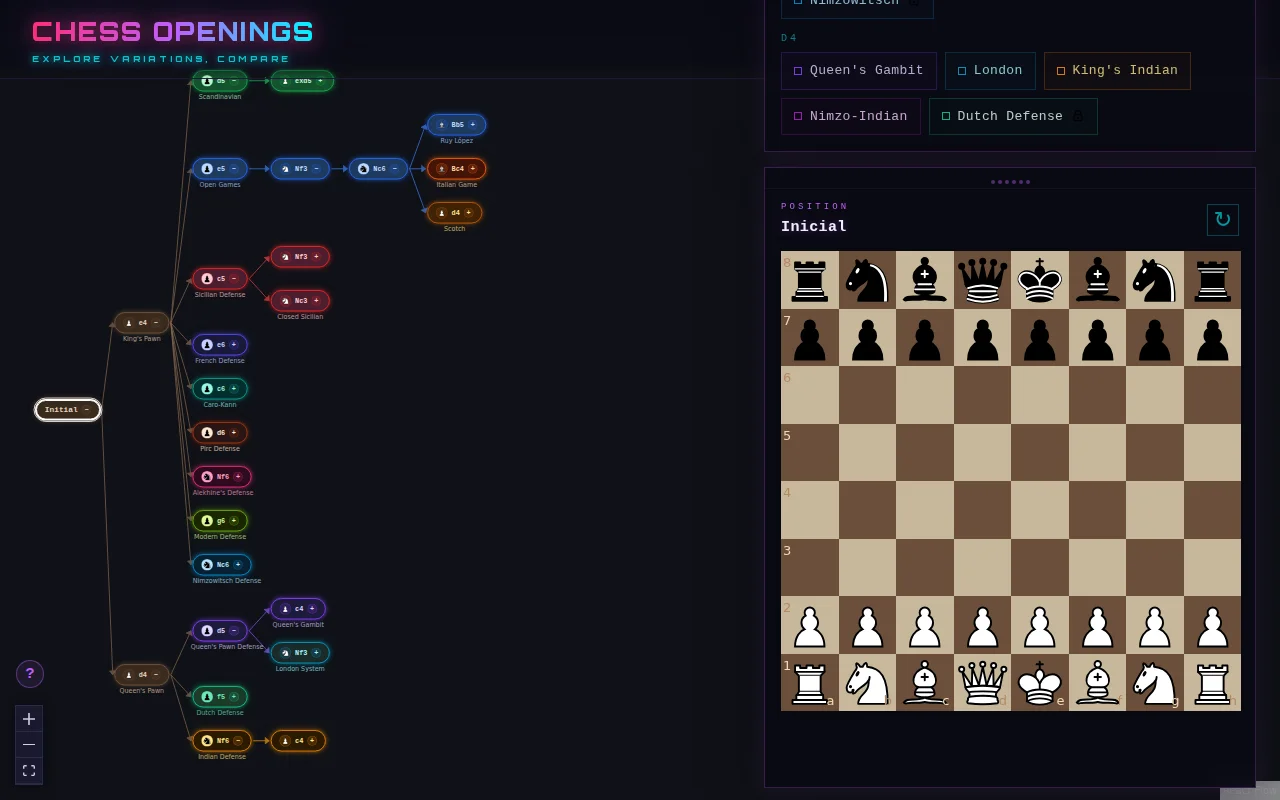Click the pawn icon in d4 Queen's Pawn node
Viewport: 1280px width, 800px height.
(129, 675)
